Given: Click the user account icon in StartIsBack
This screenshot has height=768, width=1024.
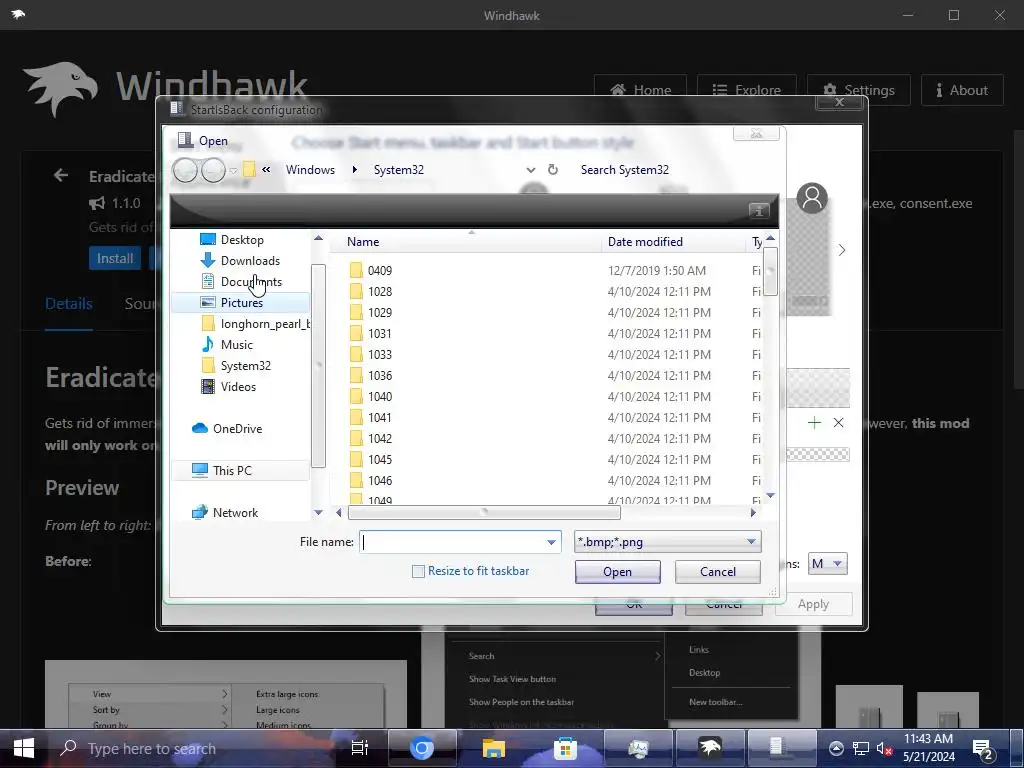Looking at the screenshot, I should (812, 198).
